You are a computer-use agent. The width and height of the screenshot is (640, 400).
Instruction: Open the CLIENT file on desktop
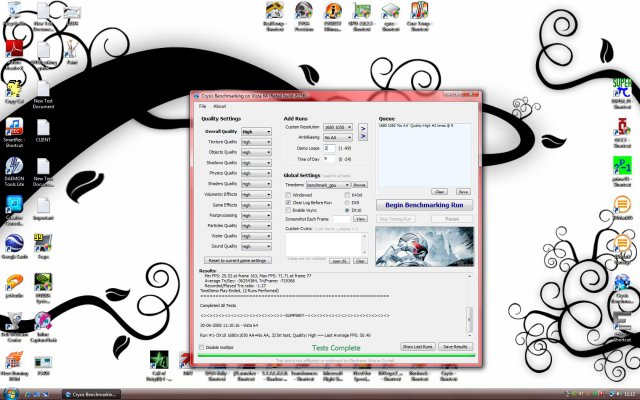[x=43, y=128]
